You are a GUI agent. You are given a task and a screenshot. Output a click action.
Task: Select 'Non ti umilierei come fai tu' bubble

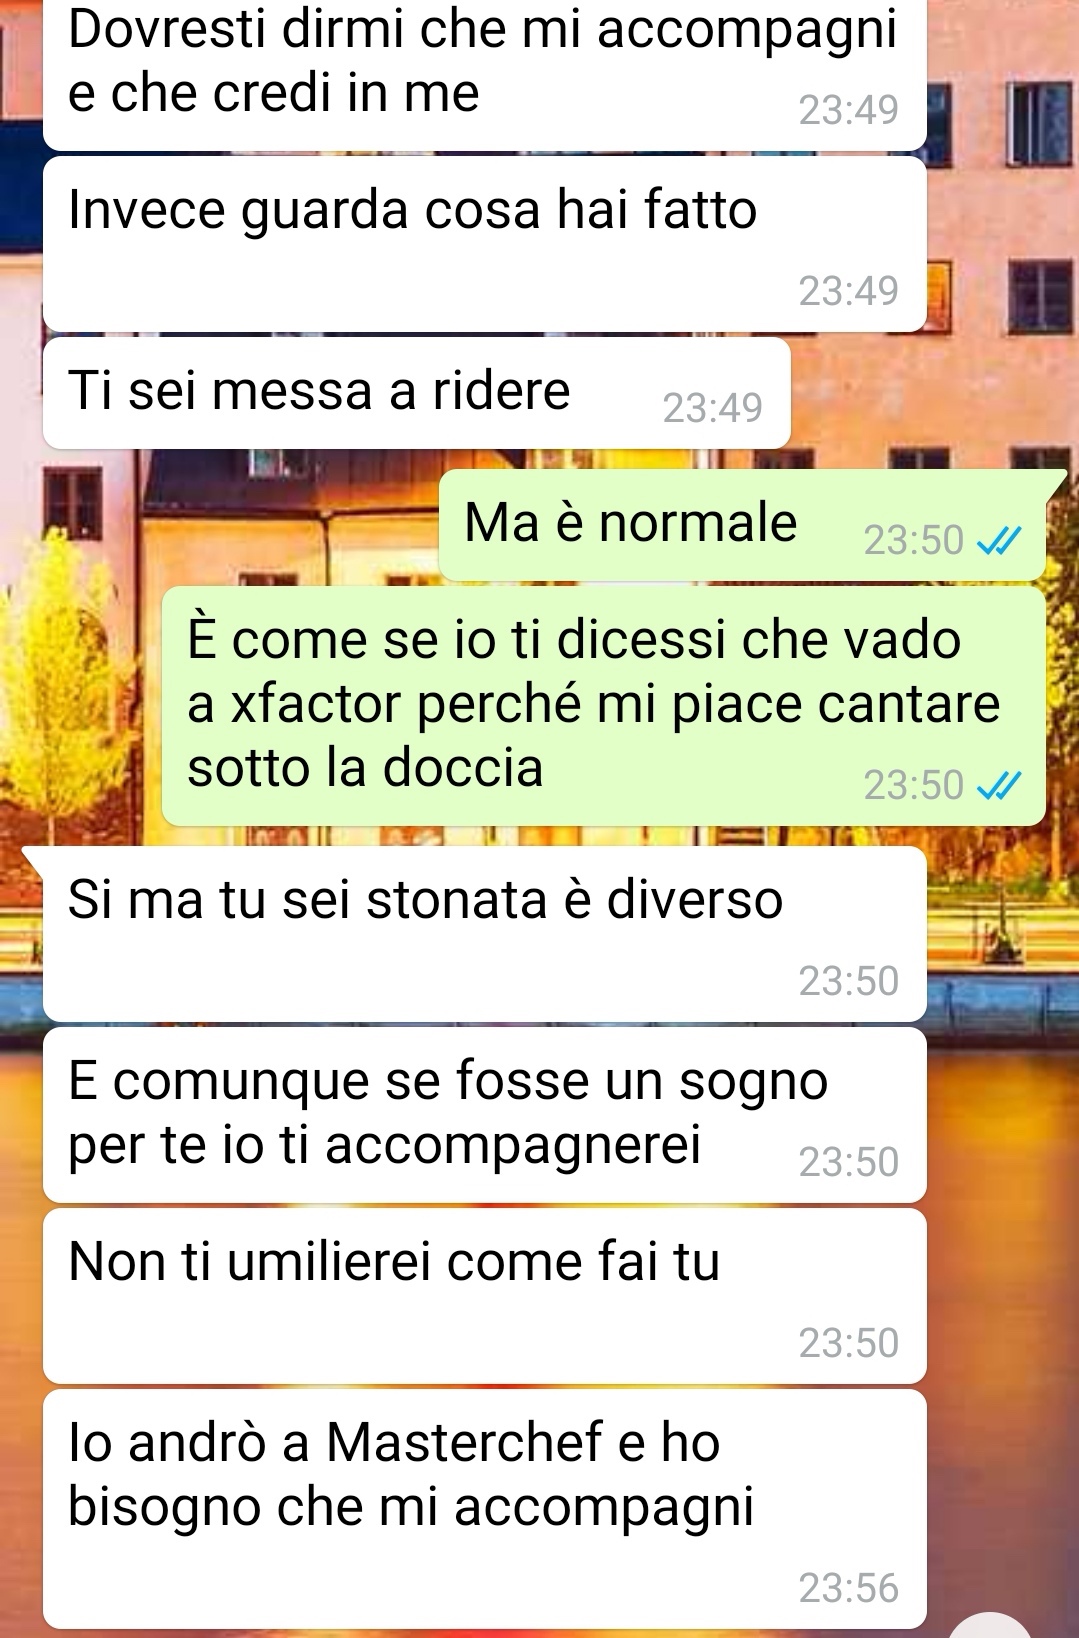[485, 1296]
